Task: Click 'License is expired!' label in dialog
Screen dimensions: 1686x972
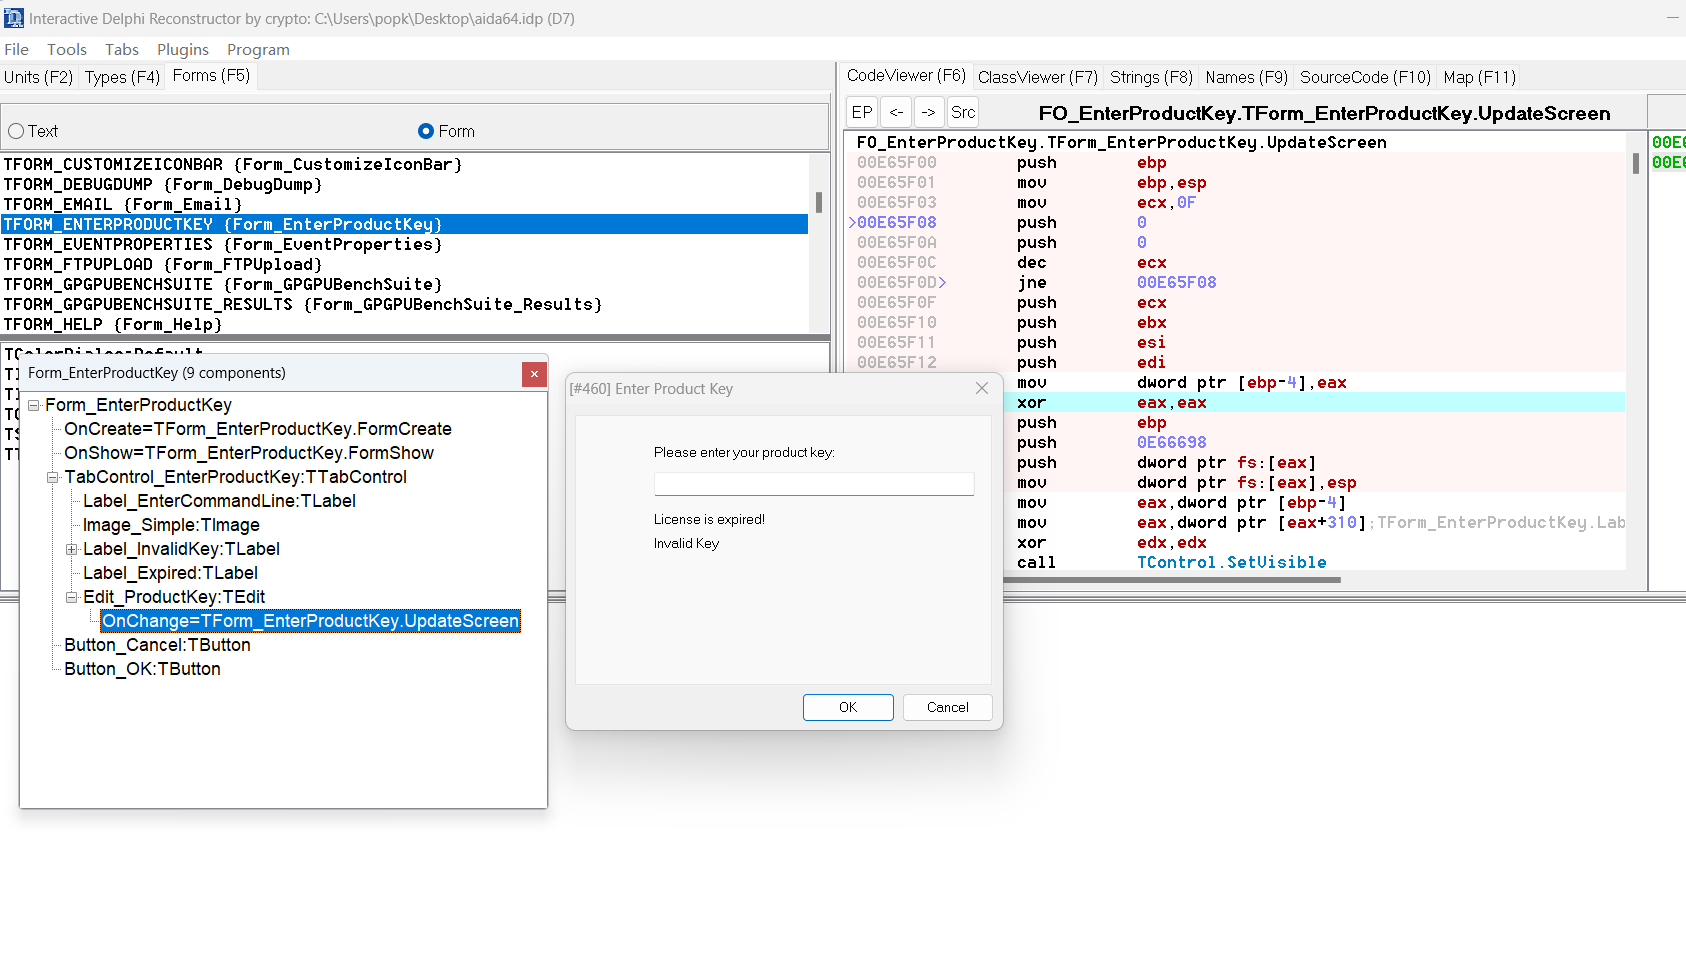Action: click(x=709, y=519)
